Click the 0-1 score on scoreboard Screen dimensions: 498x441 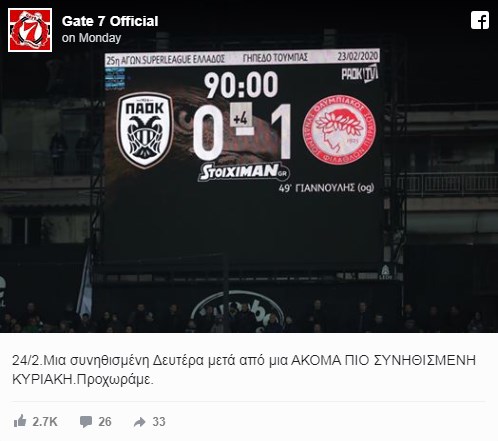click(x=242, y=132)
